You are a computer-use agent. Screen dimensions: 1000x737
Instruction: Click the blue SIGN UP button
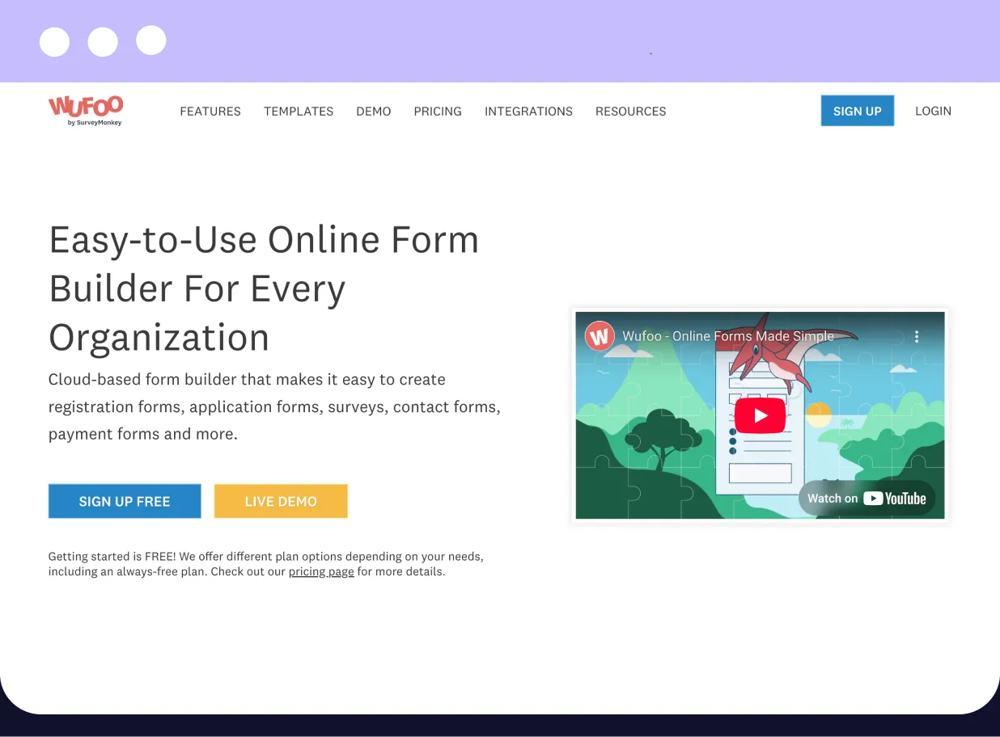point(857,111)
